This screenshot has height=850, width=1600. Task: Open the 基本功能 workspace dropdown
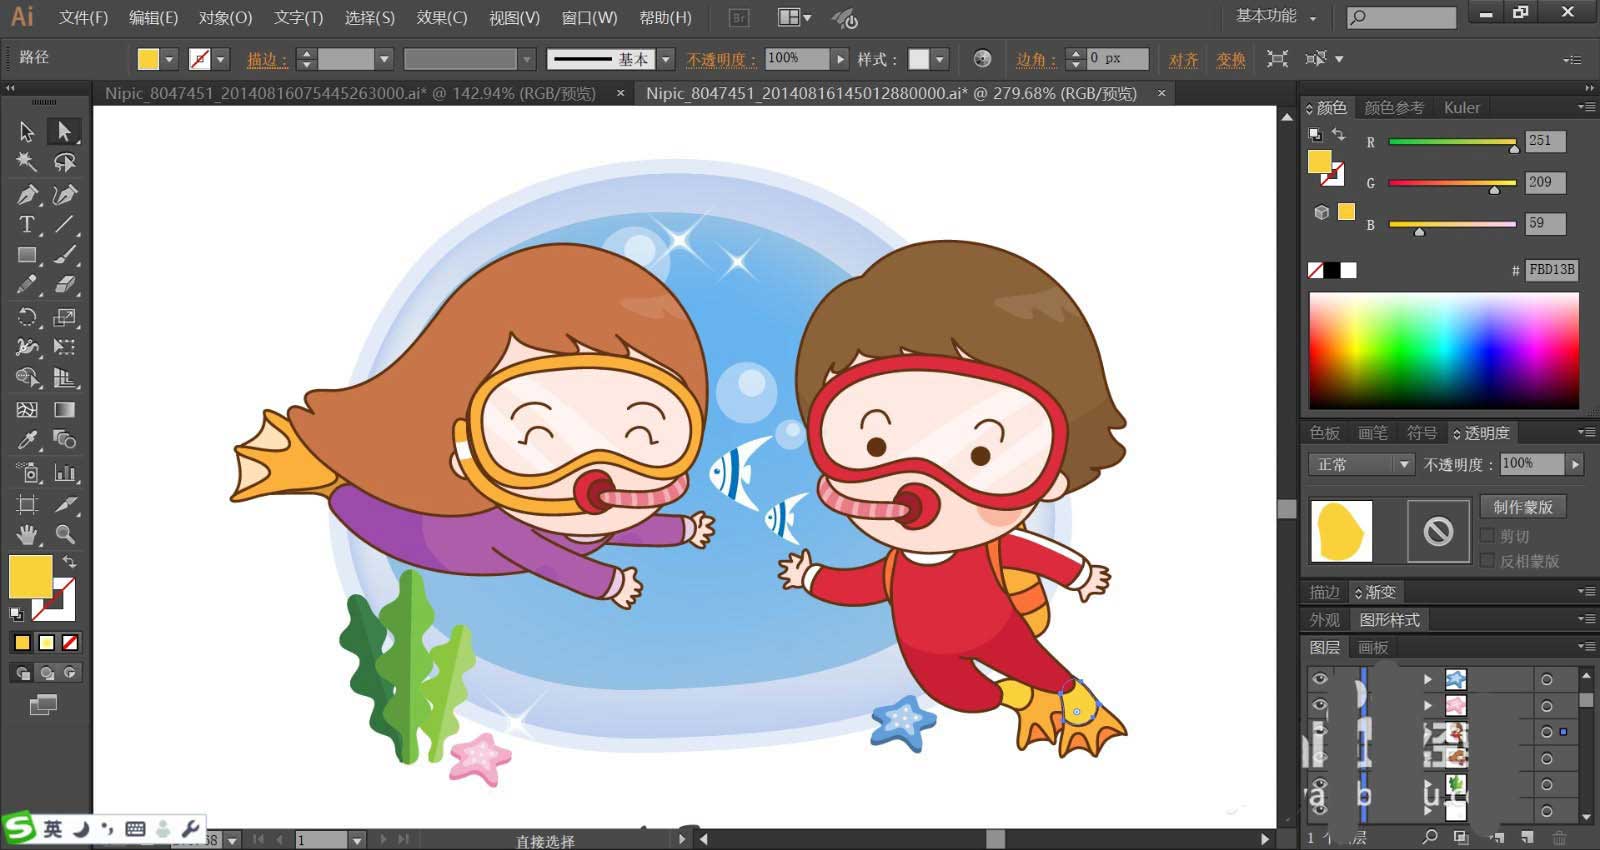[x=1276, y=17]
